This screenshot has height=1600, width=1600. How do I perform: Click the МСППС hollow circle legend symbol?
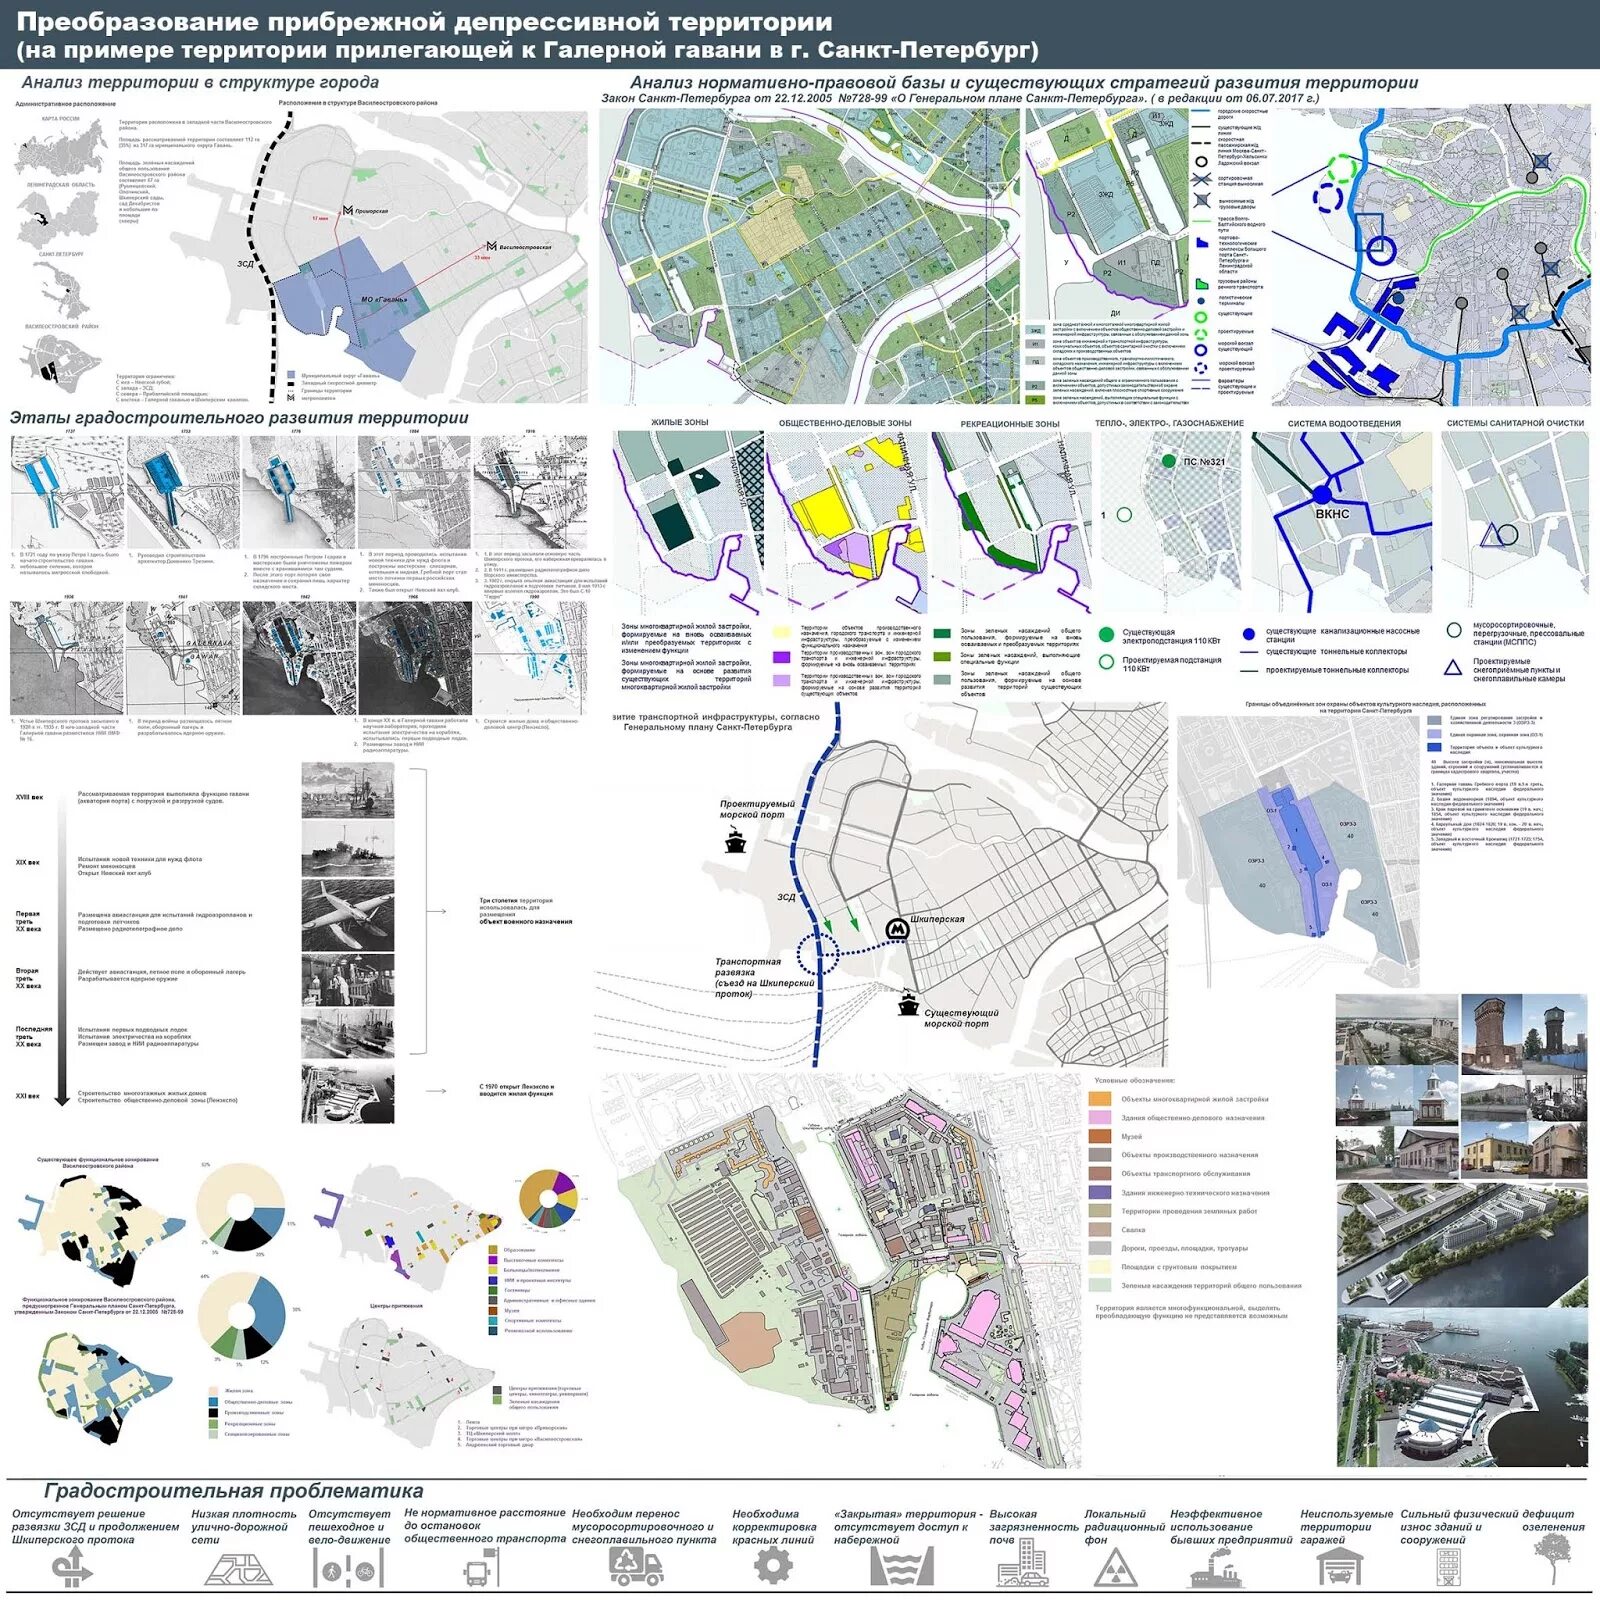1453,630
